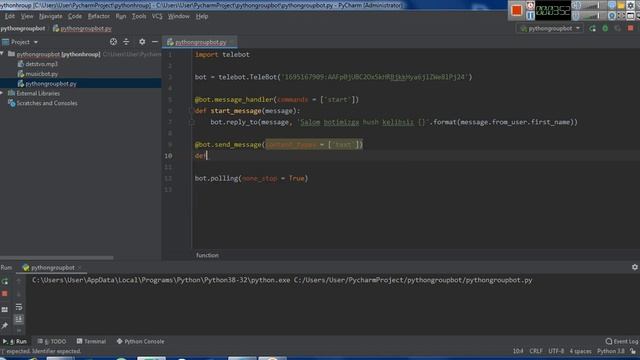The height and width of the screenshot is (360, 640).
Task: Open the Help menu
Action: 202,16
